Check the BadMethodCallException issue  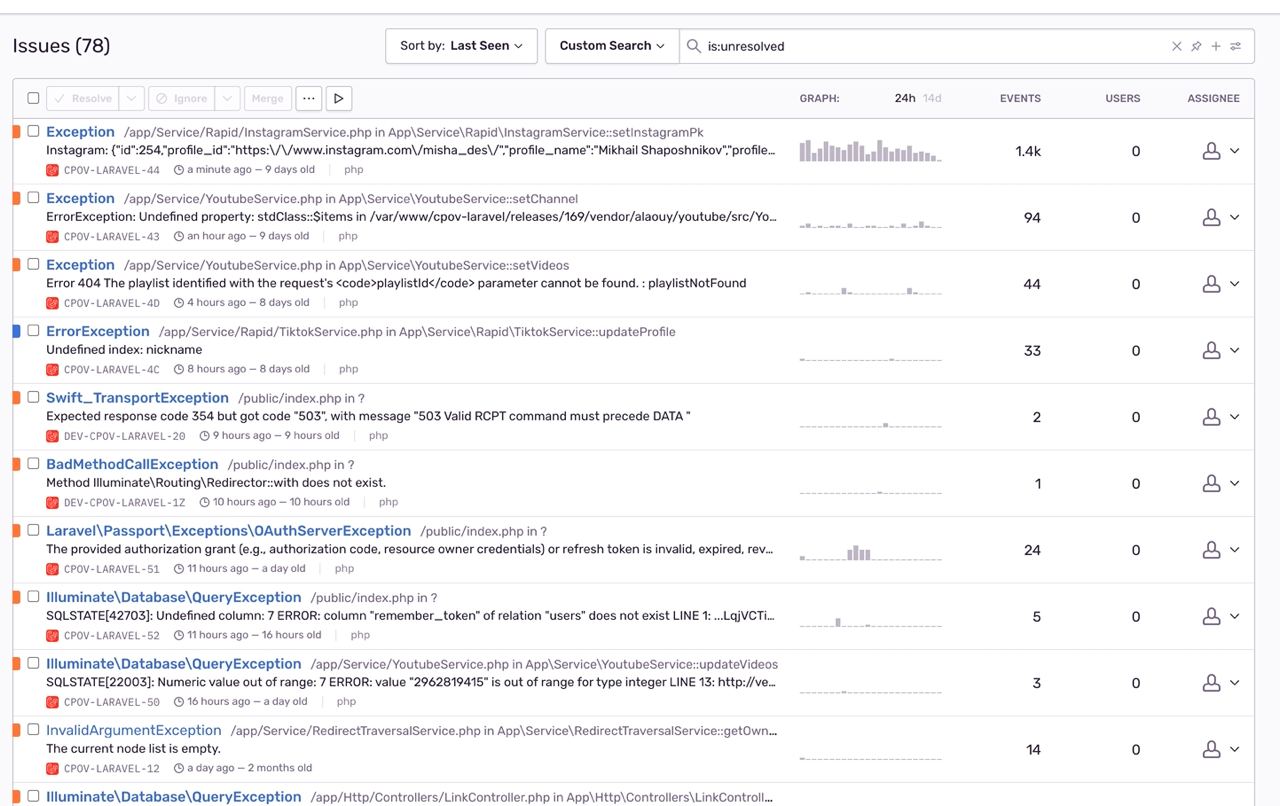33,463
